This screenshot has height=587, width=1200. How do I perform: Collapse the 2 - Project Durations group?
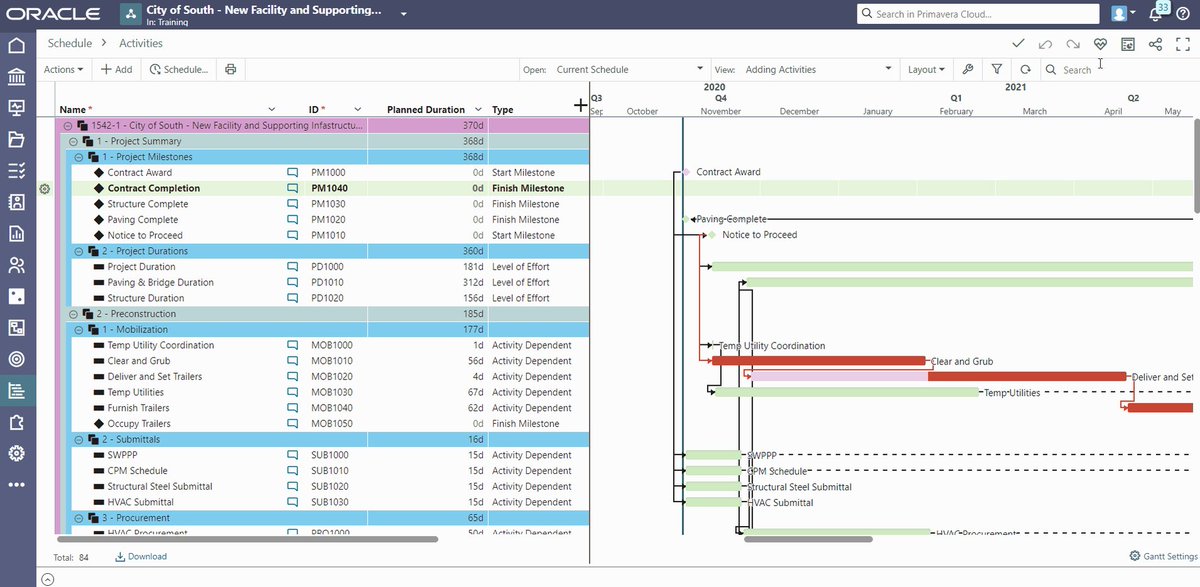(79, 251)
